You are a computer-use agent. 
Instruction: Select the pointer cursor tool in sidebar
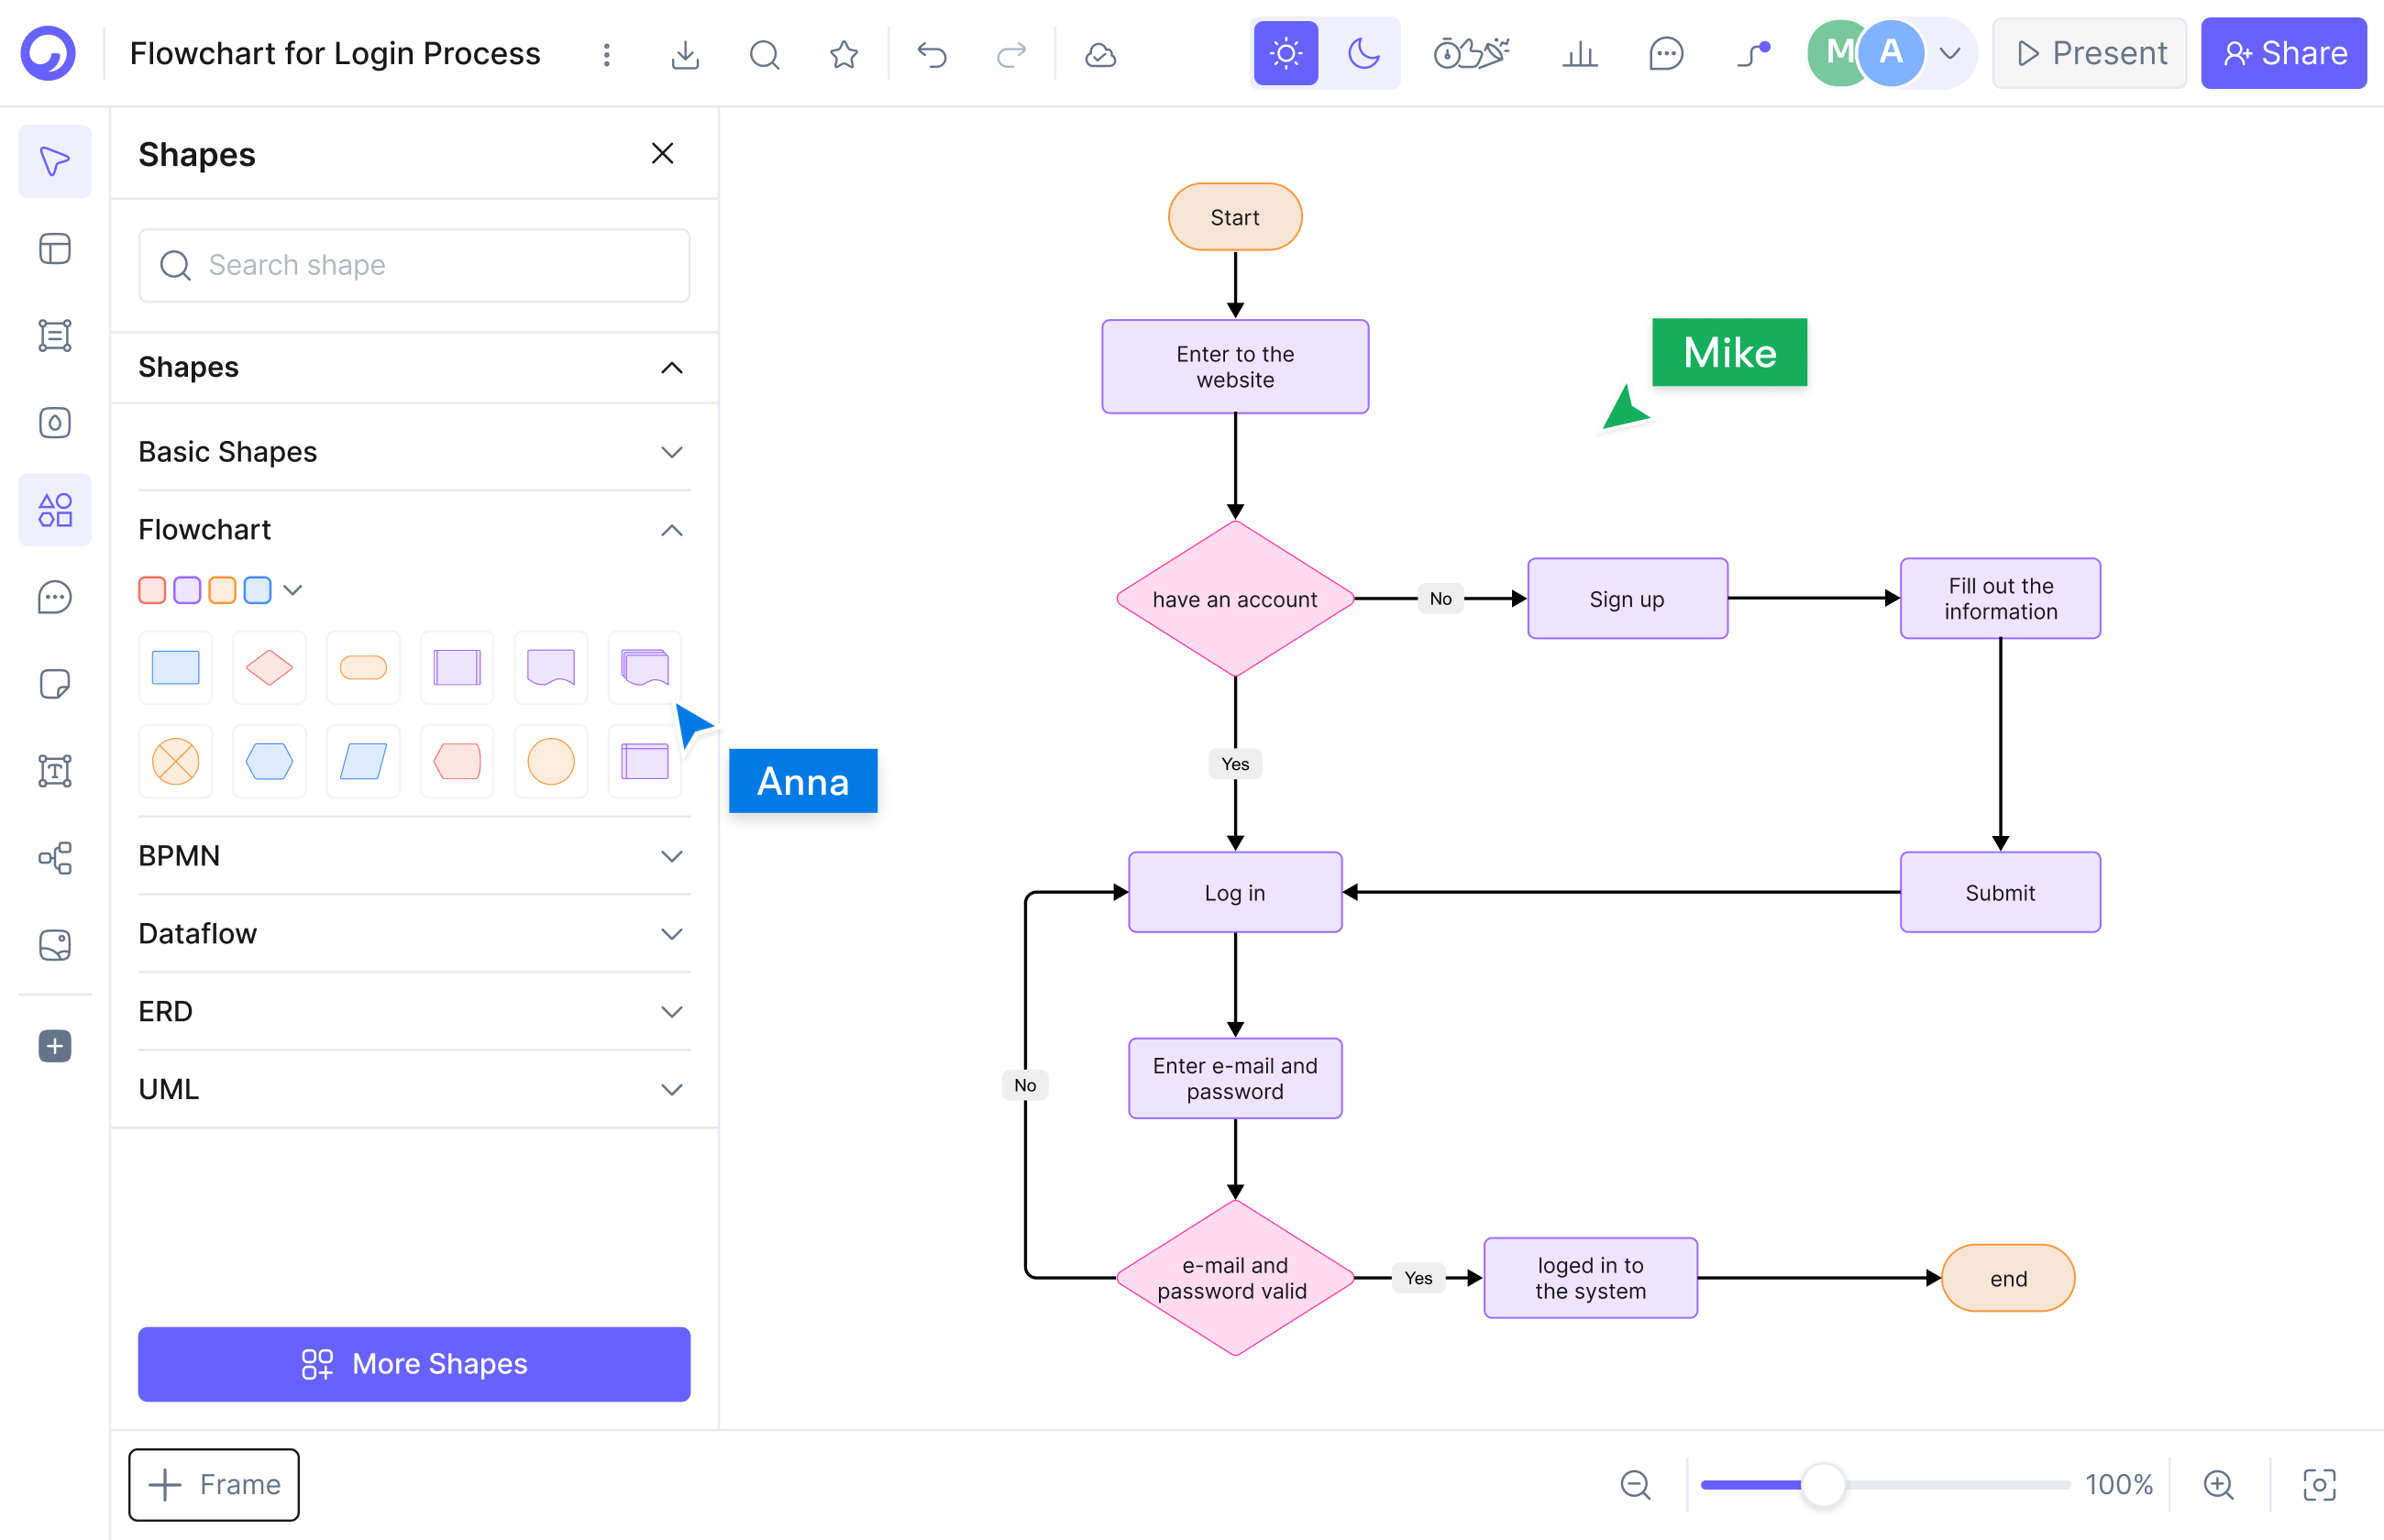pyautogui.click(x=55, y=161)
